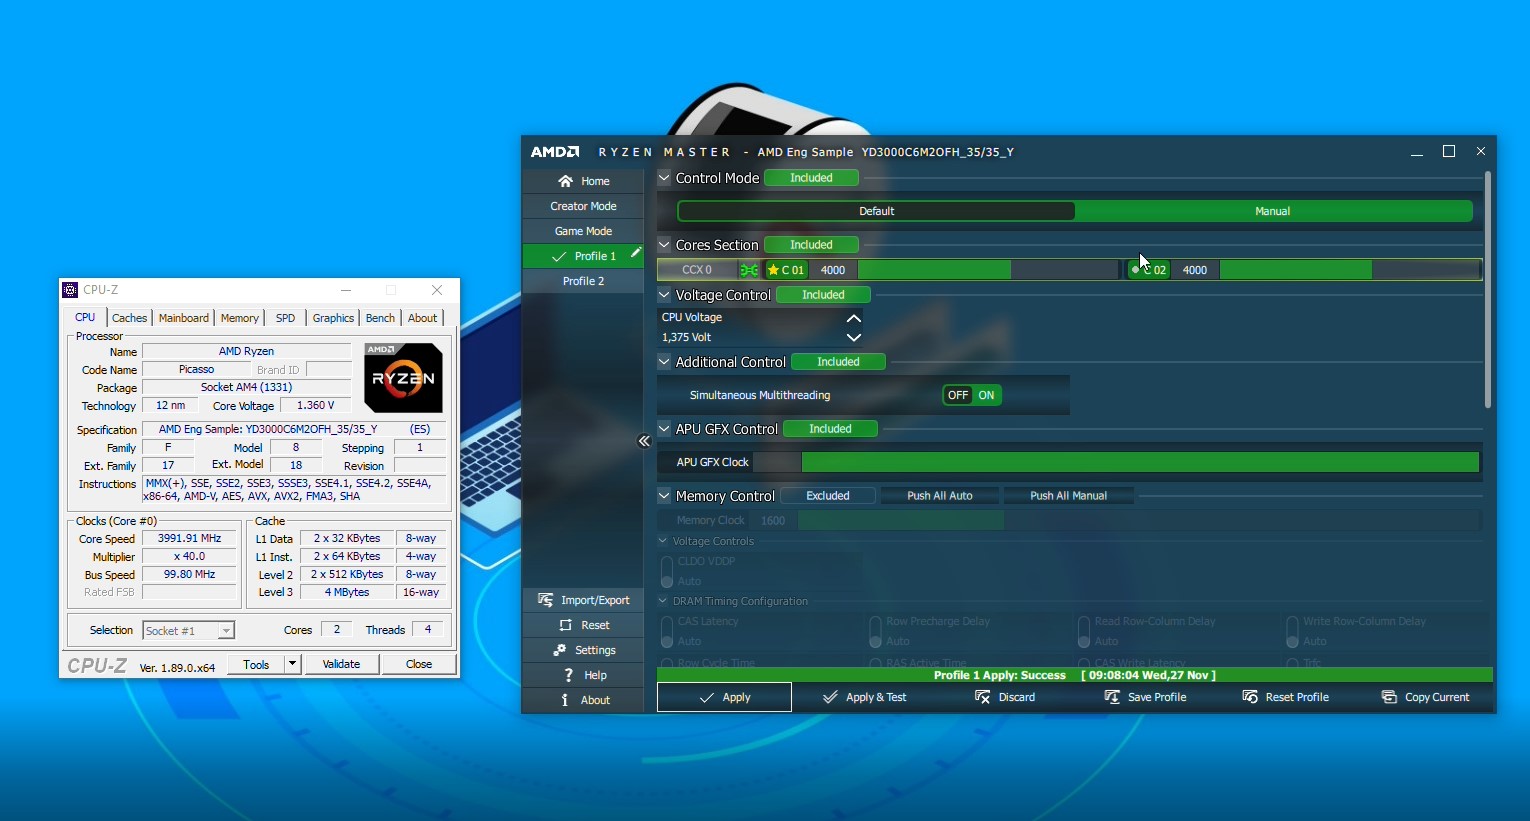
Task: Close the CPU-Z window
Action: point(437,290)
